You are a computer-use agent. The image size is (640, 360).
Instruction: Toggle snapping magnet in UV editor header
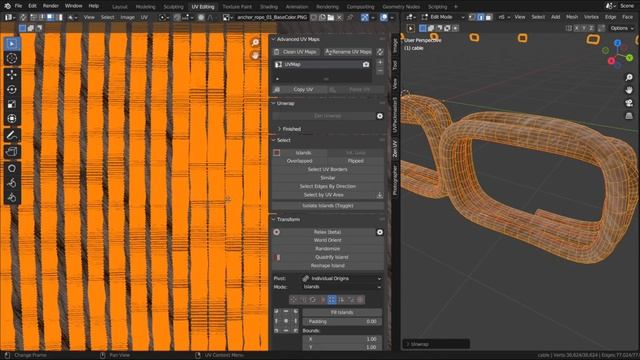point(177,18)
